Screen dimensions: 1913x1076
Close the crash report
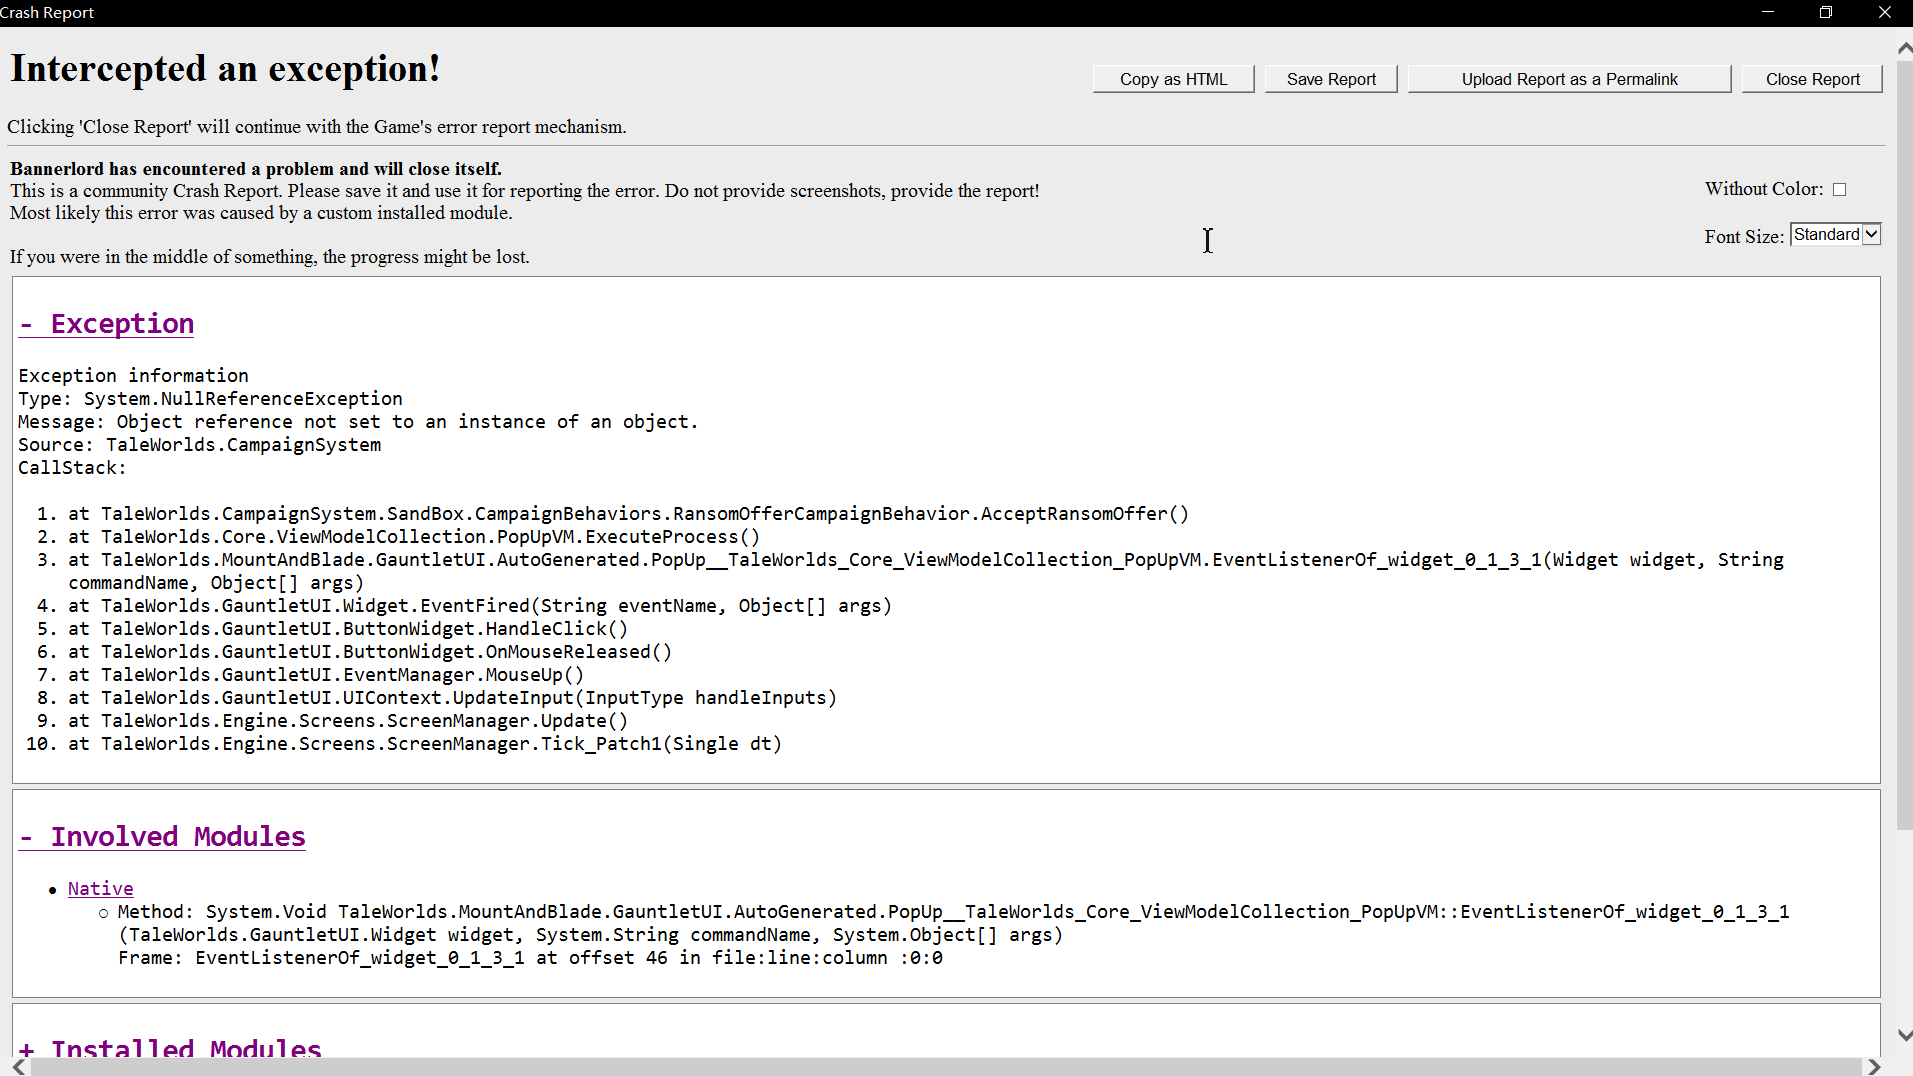1812,79
